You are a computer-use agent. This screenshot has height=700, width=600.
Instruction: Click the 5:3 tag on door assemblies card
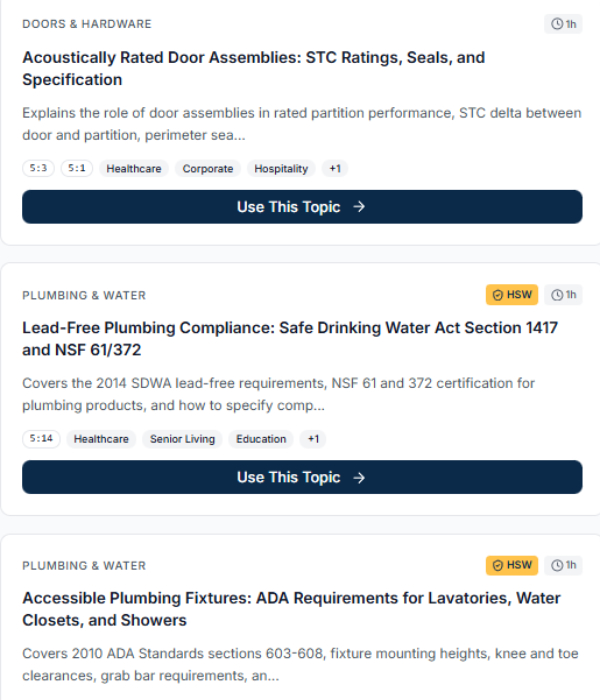(x=39, y=169)
